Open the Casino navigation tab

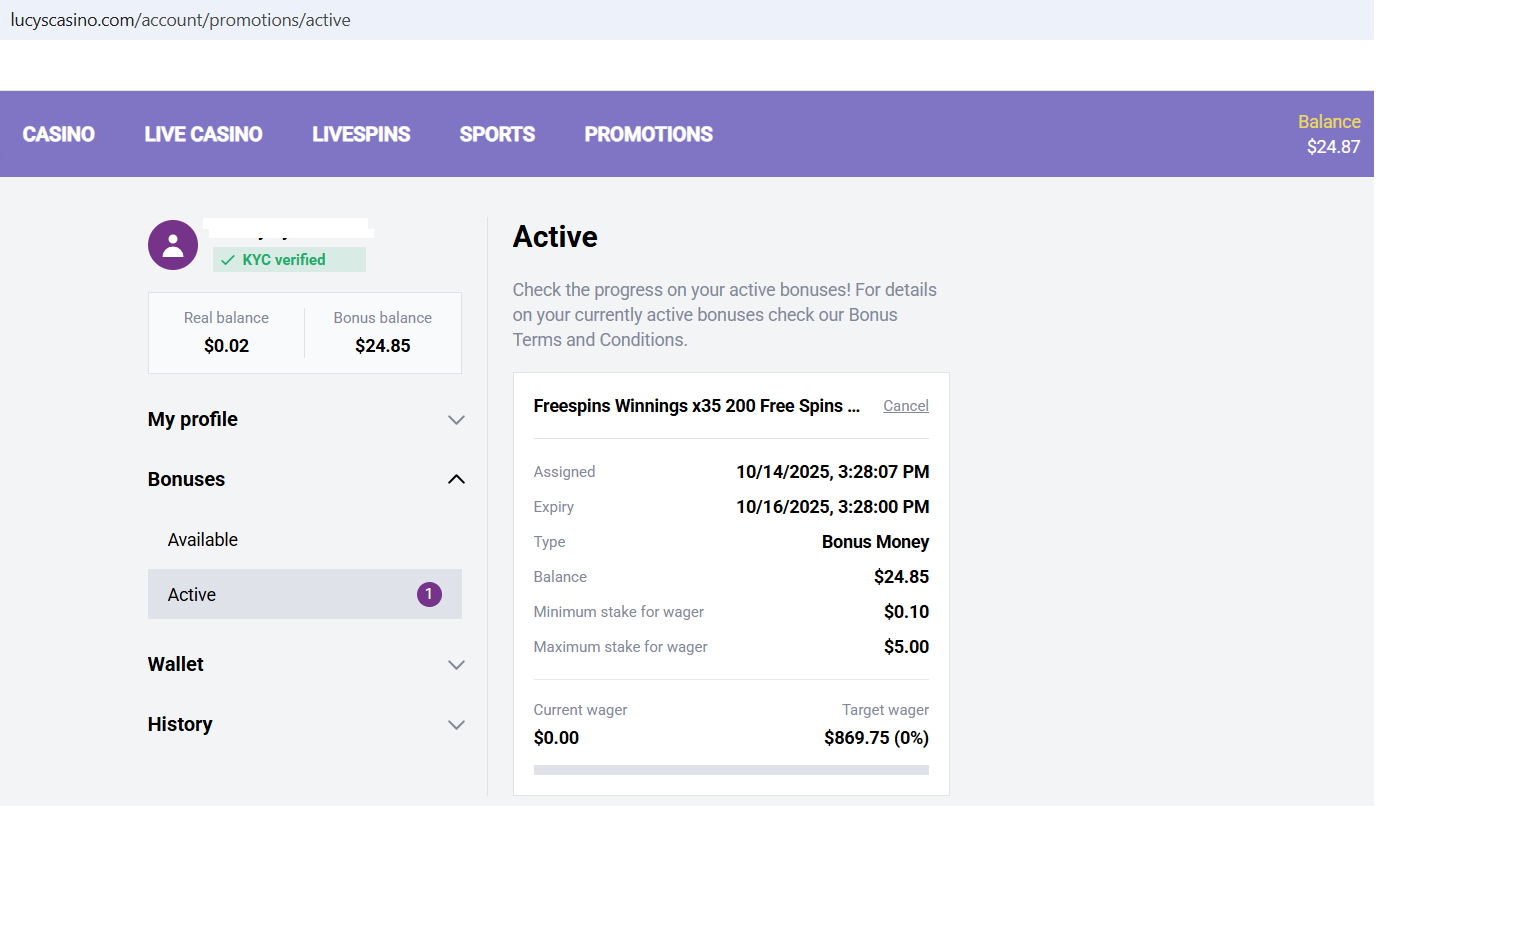pos(59,134)
